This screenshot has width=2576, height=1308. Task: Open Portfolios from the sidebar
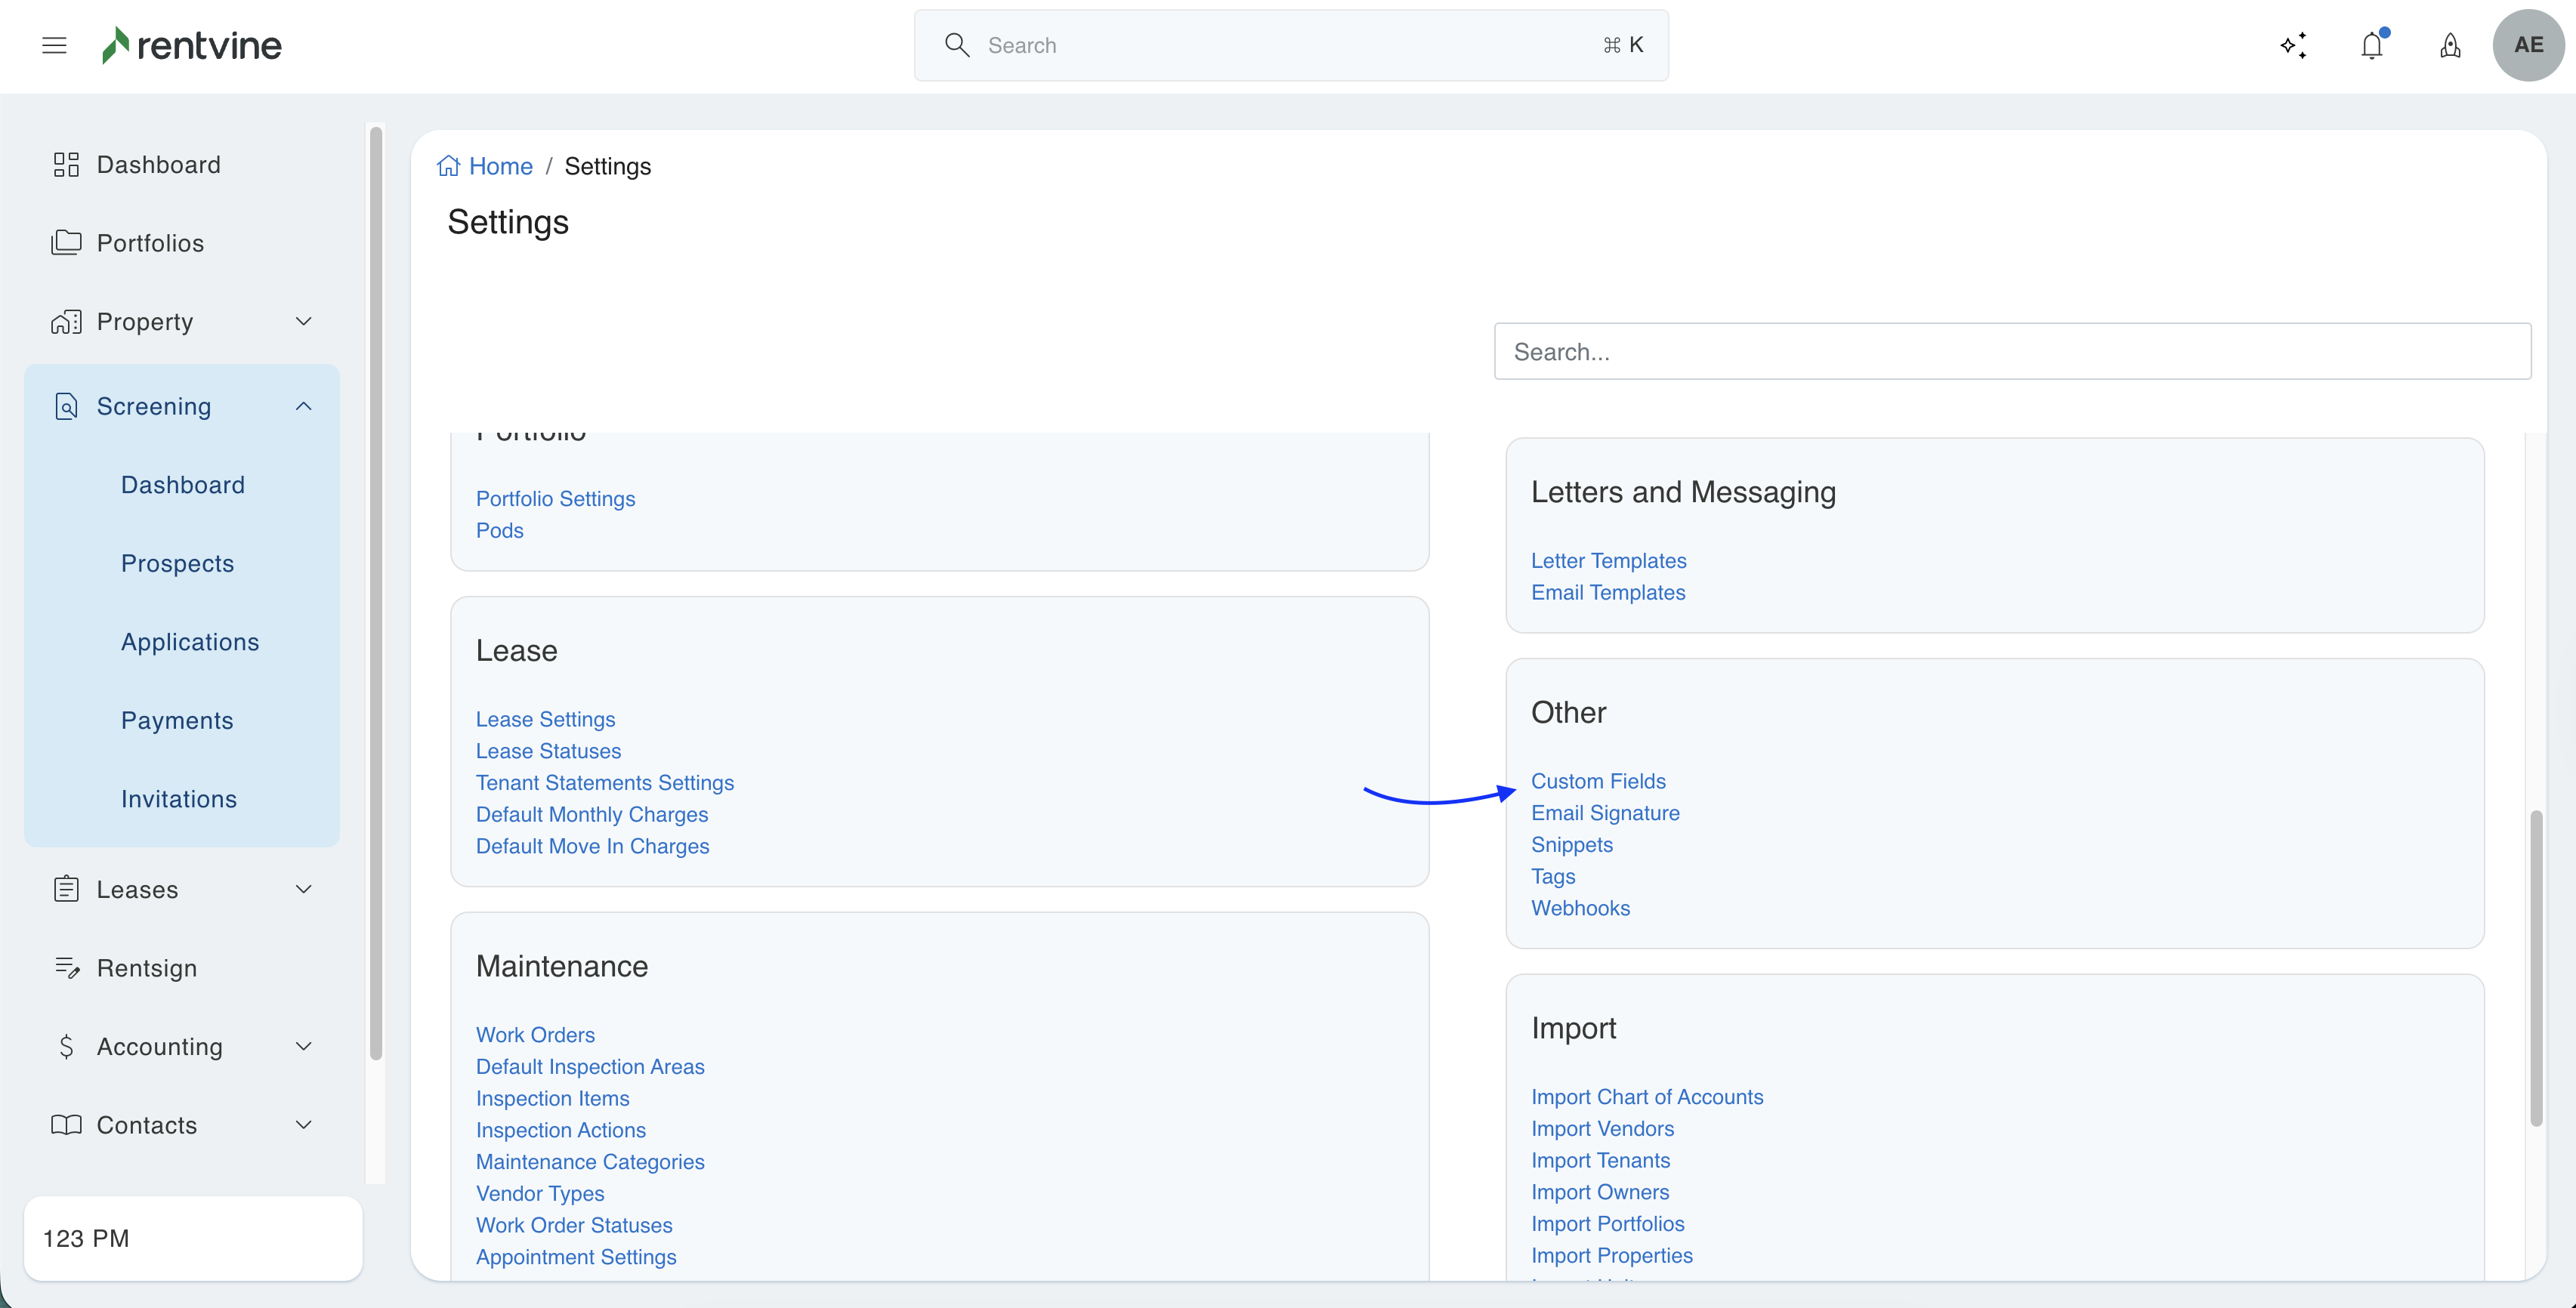[150, 243]
